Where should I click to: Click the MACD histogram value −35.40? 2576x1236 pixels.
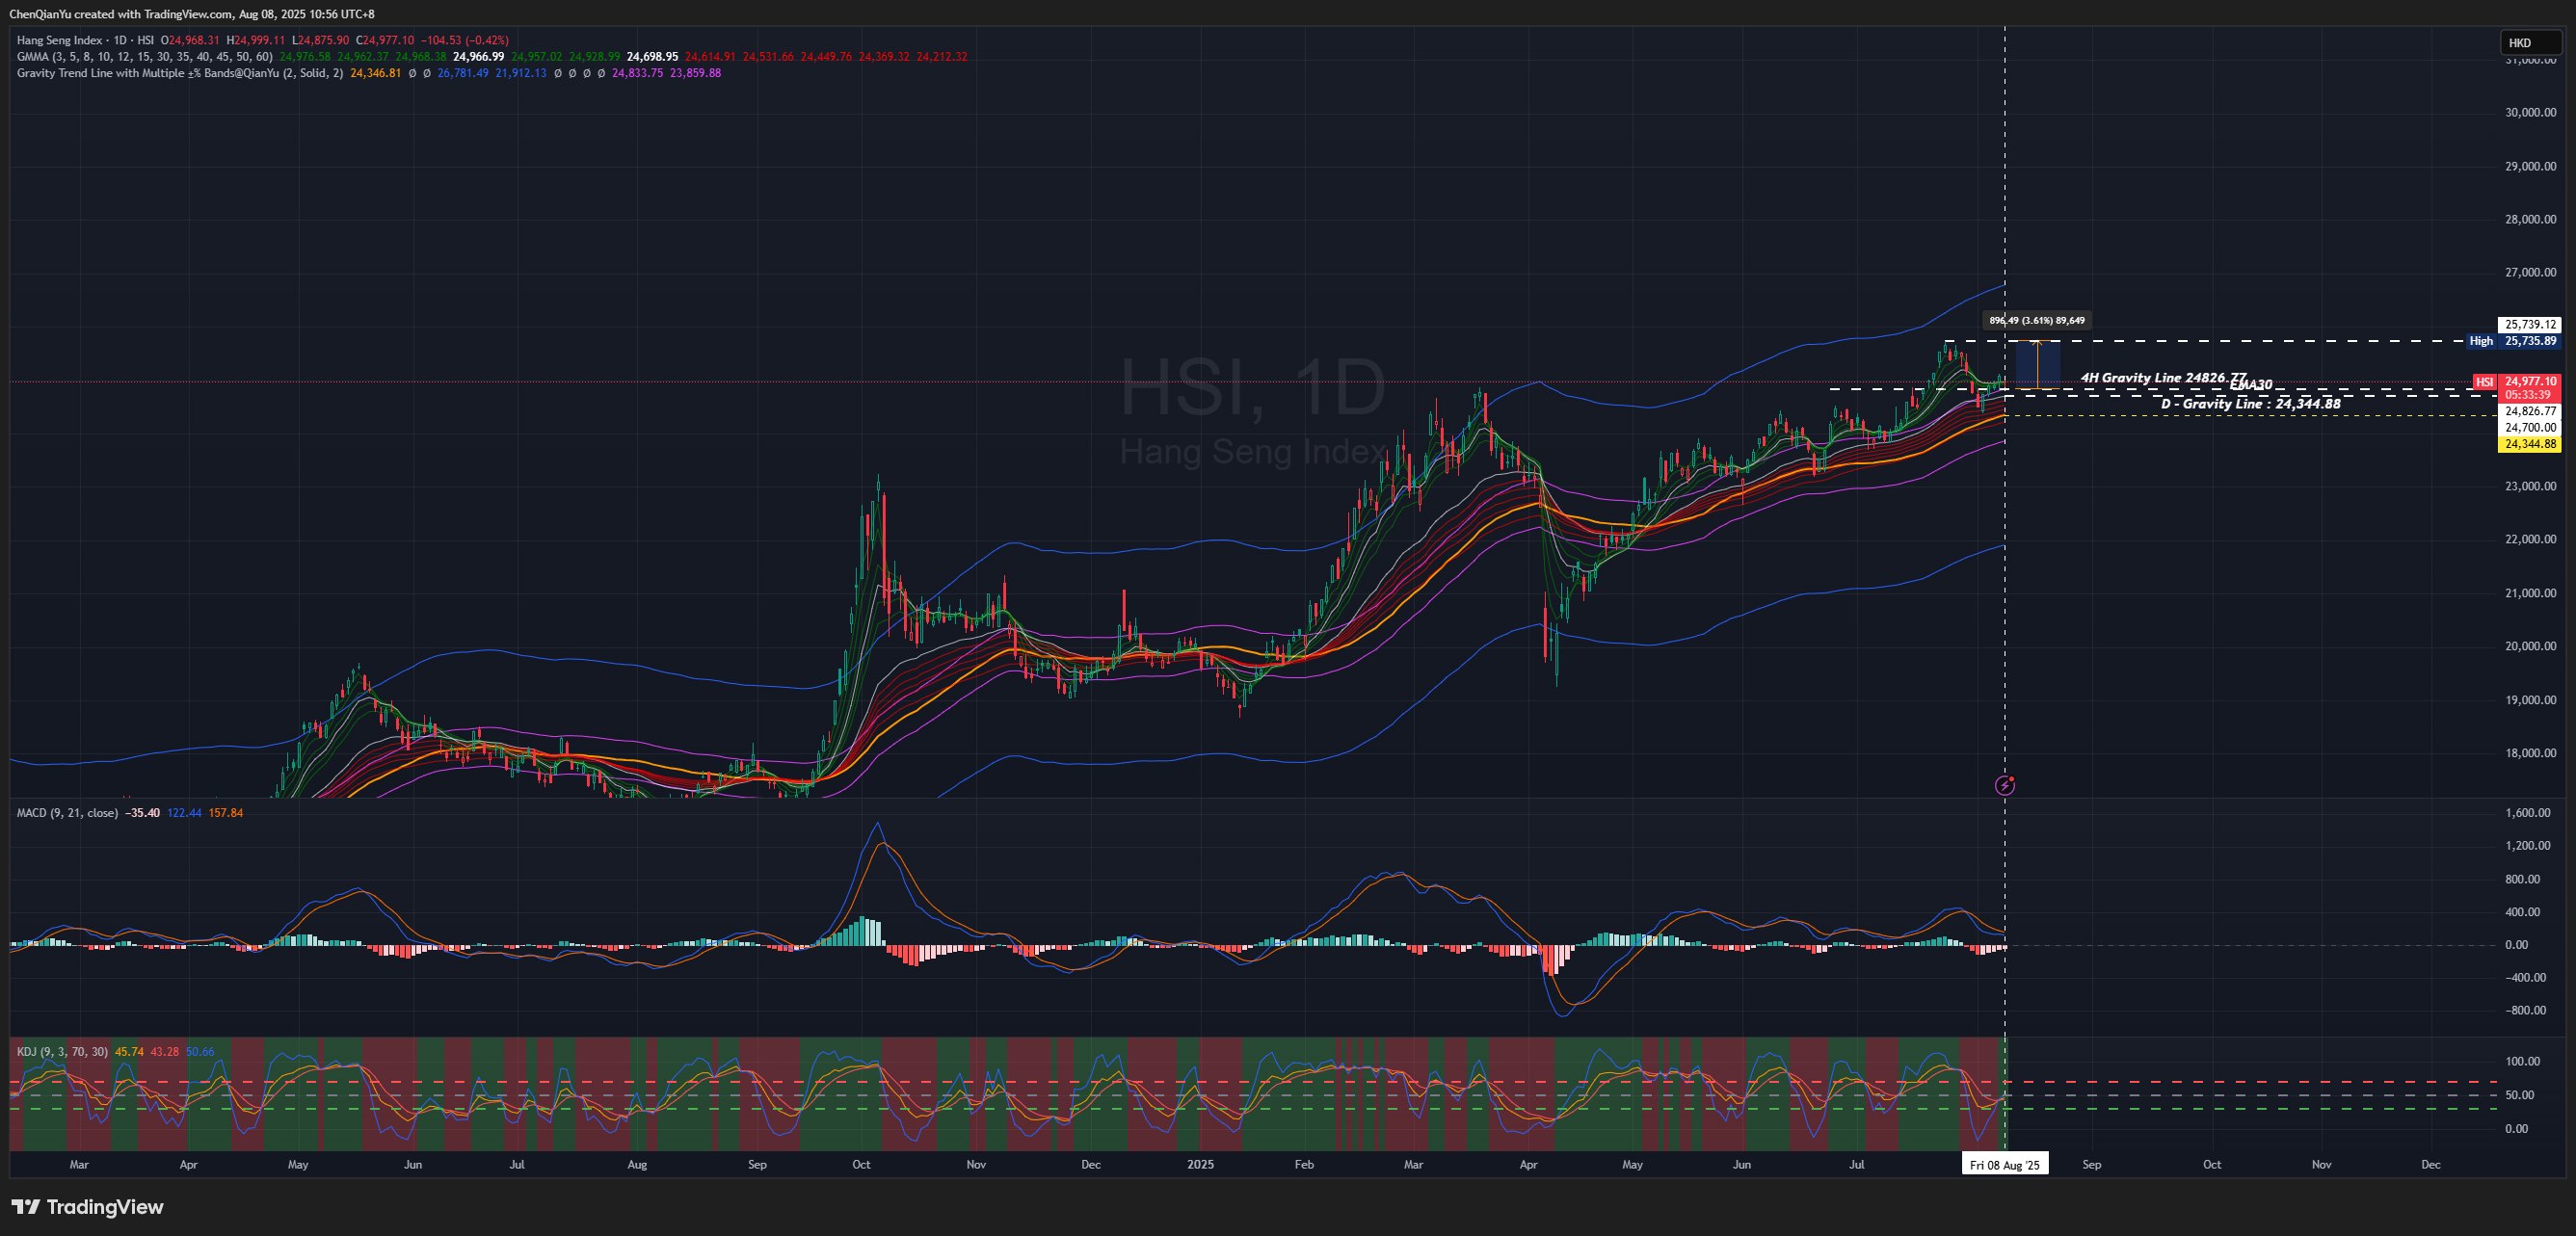click(141, 813)
